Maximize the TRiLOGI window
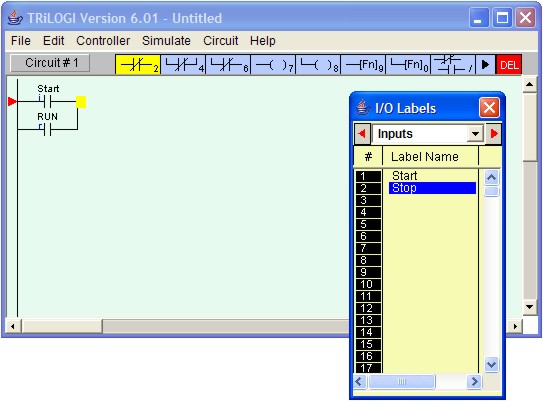The image size is (543, 407). tap(502, 17)
